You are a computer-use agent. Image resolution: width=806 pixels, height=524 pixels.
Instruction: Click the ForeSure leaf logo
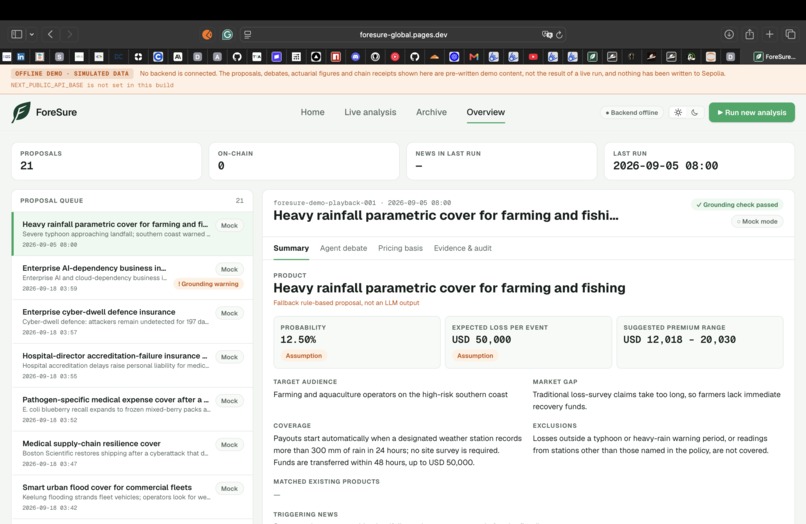tap(21, 112)
